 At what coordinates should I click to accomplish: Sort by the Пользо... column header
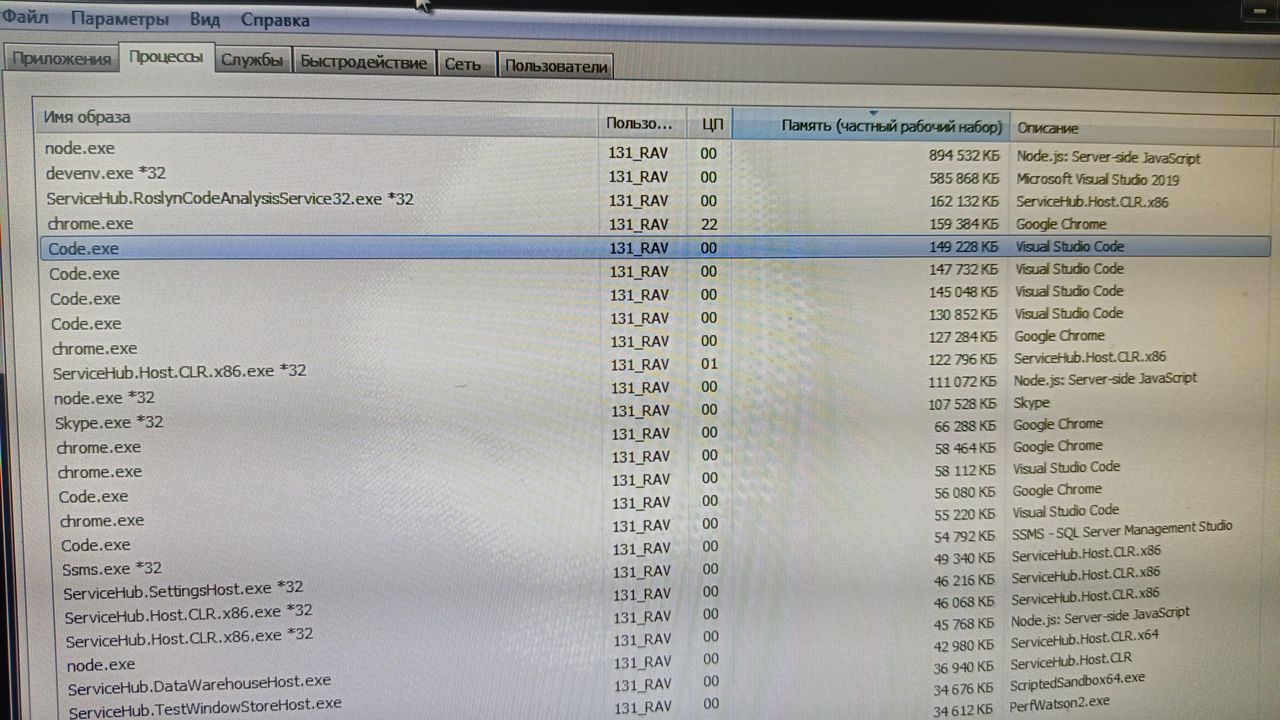tap(642, 123)
